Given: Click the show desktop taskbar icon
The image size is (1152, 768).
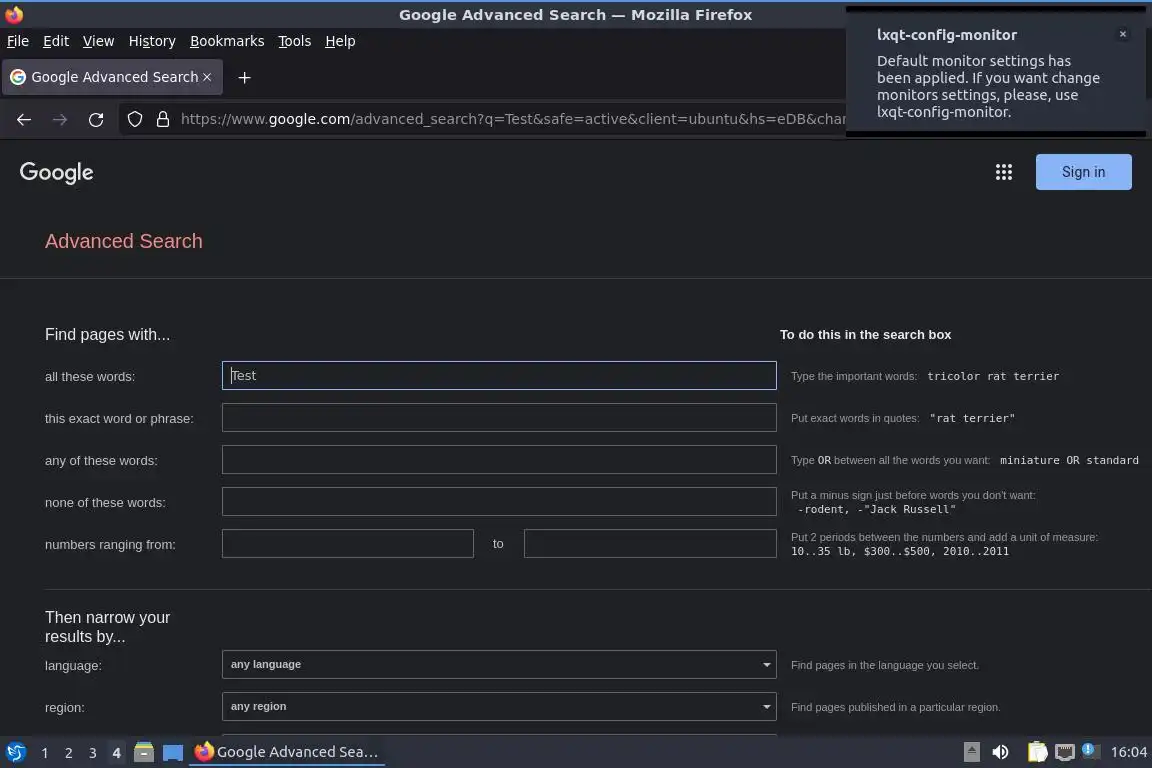Looking at the screenshot, I should [x=173, y=753].
